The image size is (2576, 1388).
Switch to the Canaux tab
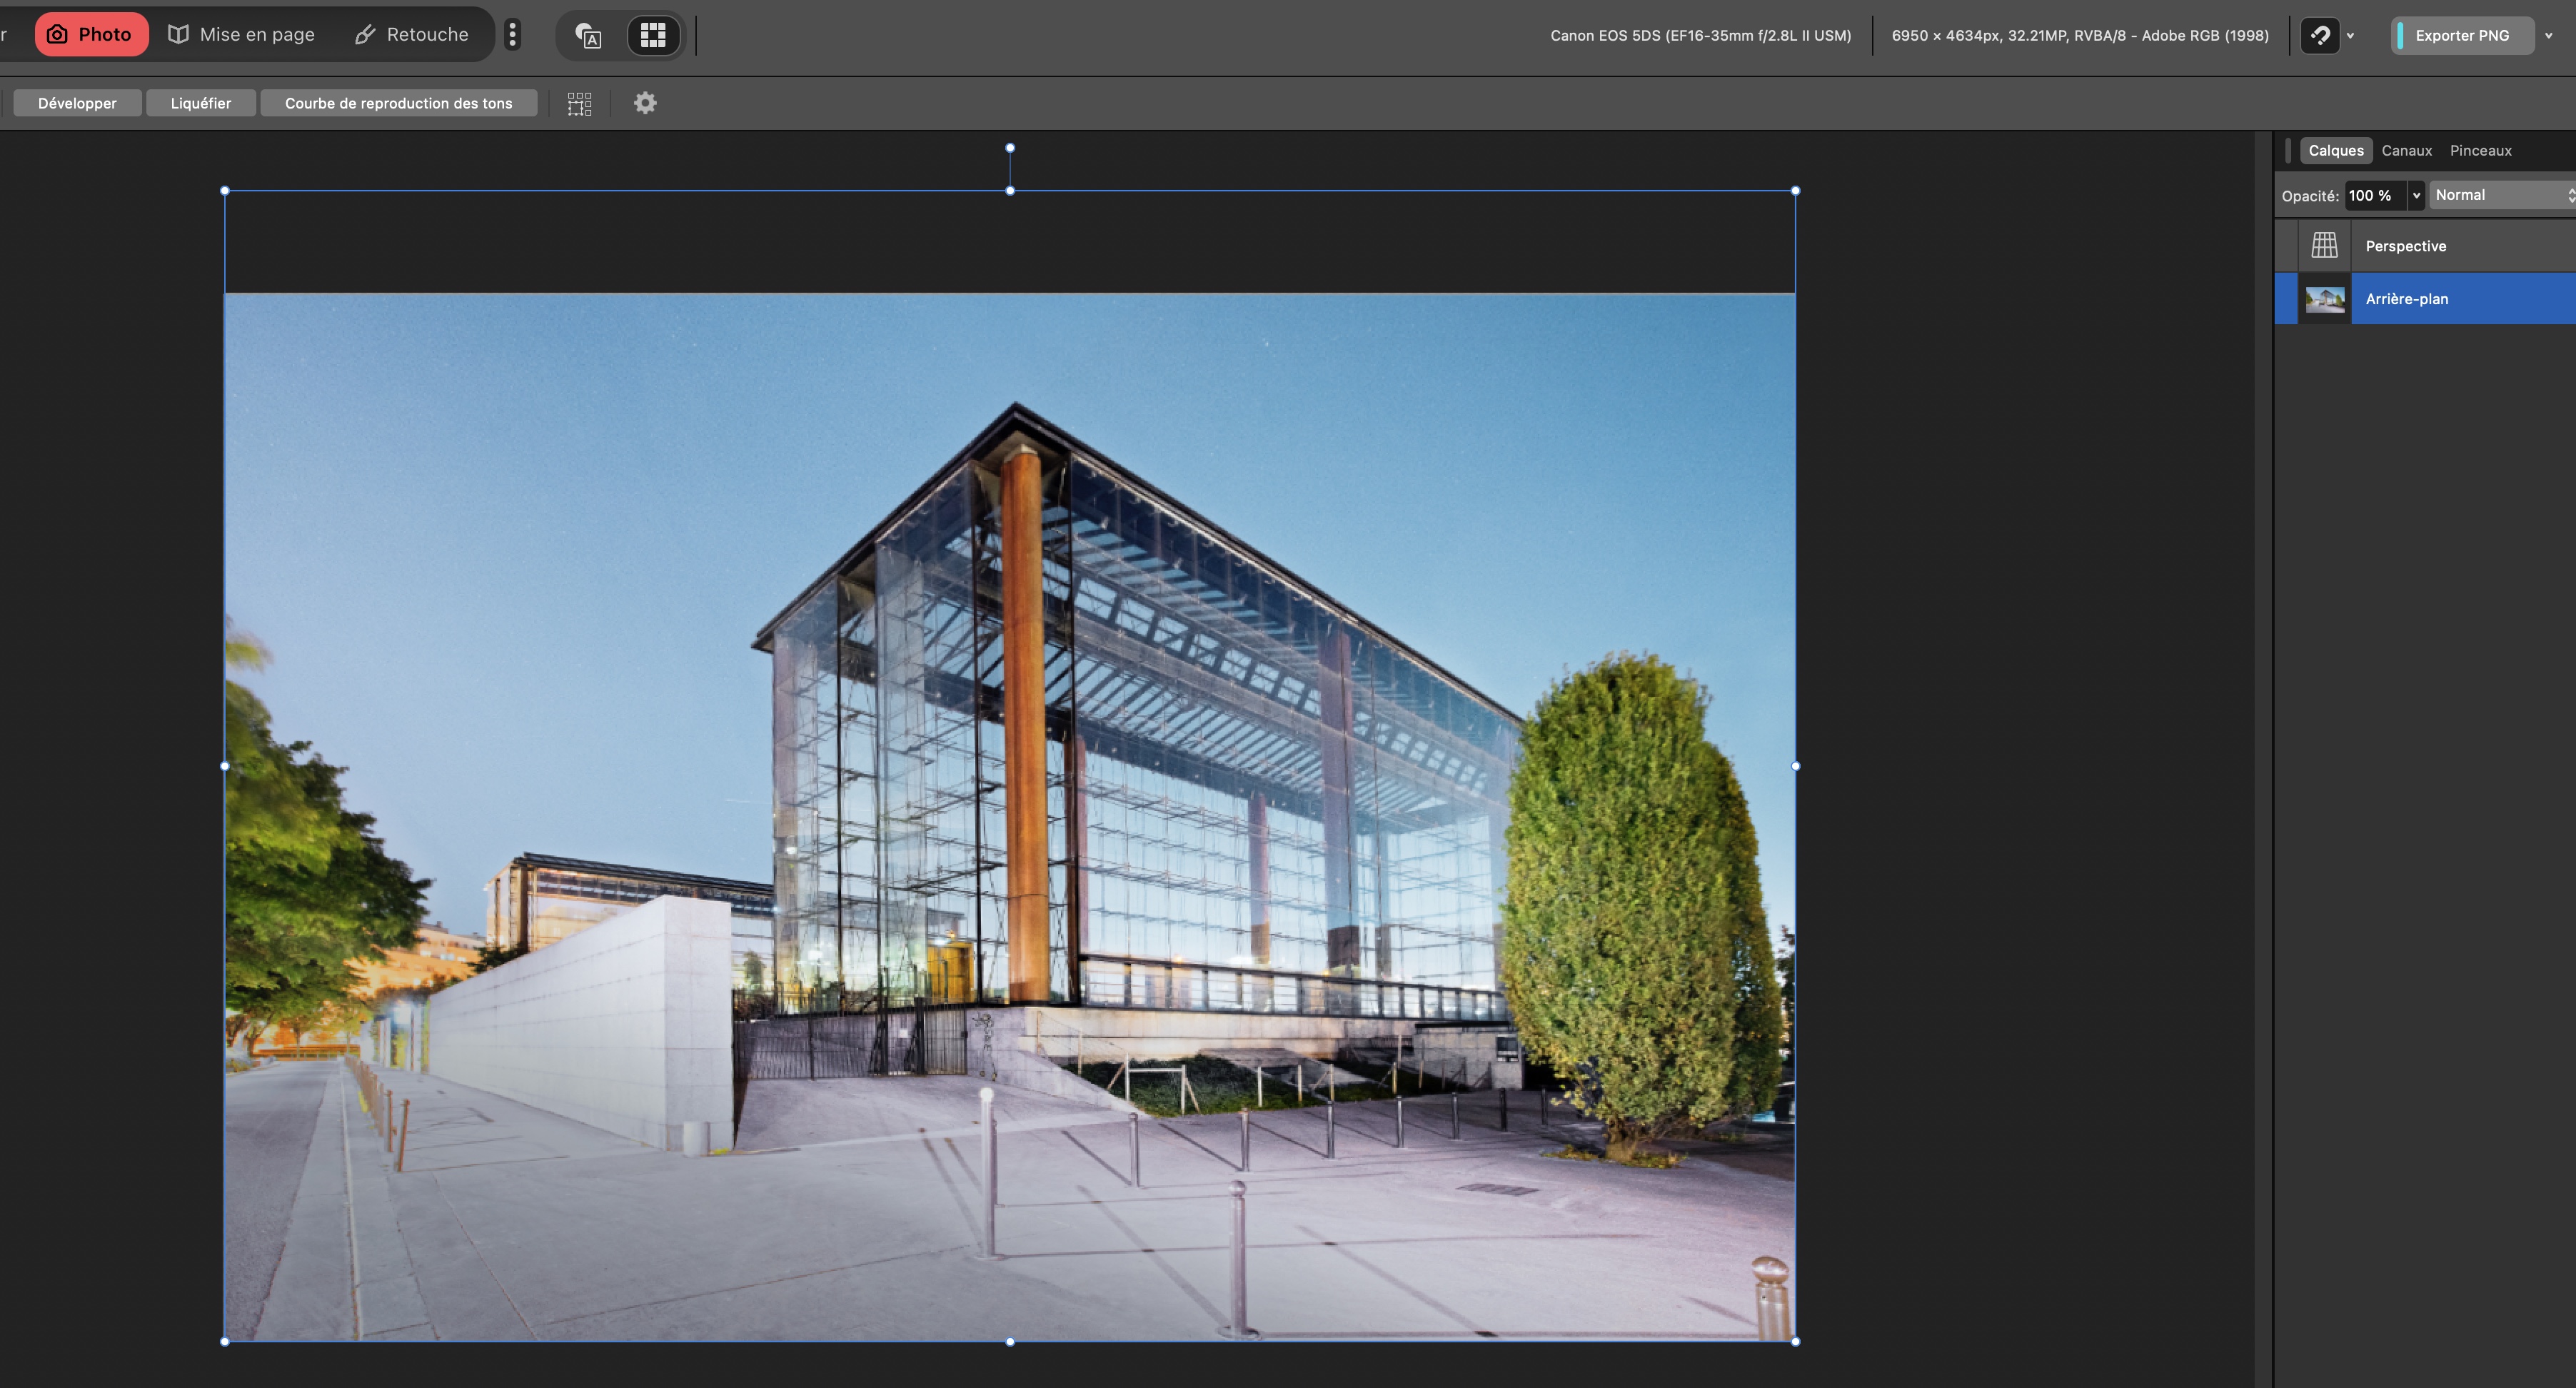tap(2406, 151)
